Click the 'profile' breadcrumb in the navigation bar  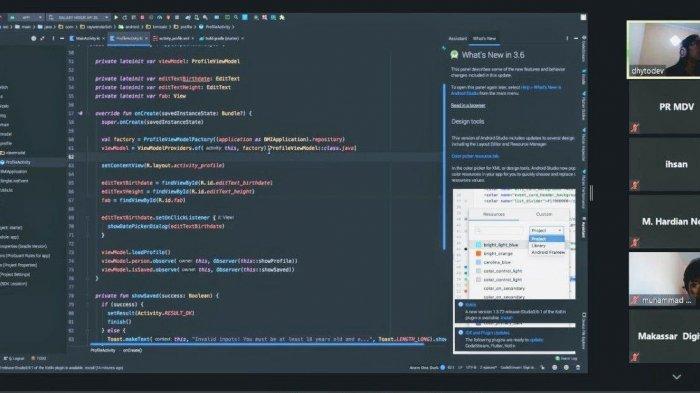pos(183,27)
